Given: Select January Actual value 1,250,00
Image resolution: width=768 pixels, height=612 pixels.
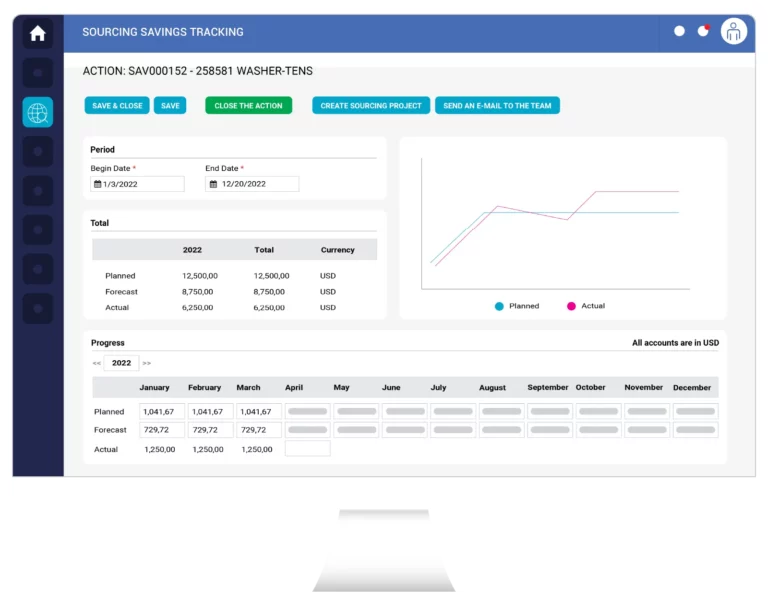Looking at the screenshot, I should [160, 449].
